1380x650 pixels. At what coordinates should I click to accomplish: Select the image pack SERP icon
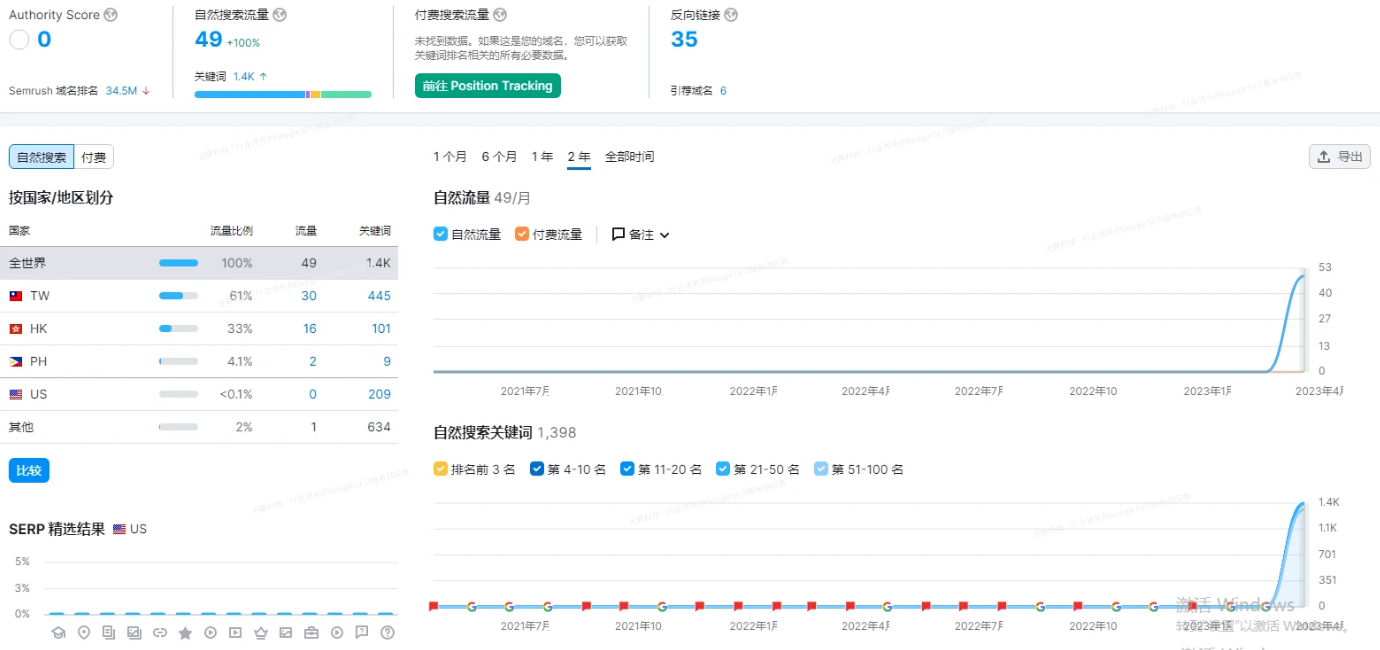[x=134, y=632]
